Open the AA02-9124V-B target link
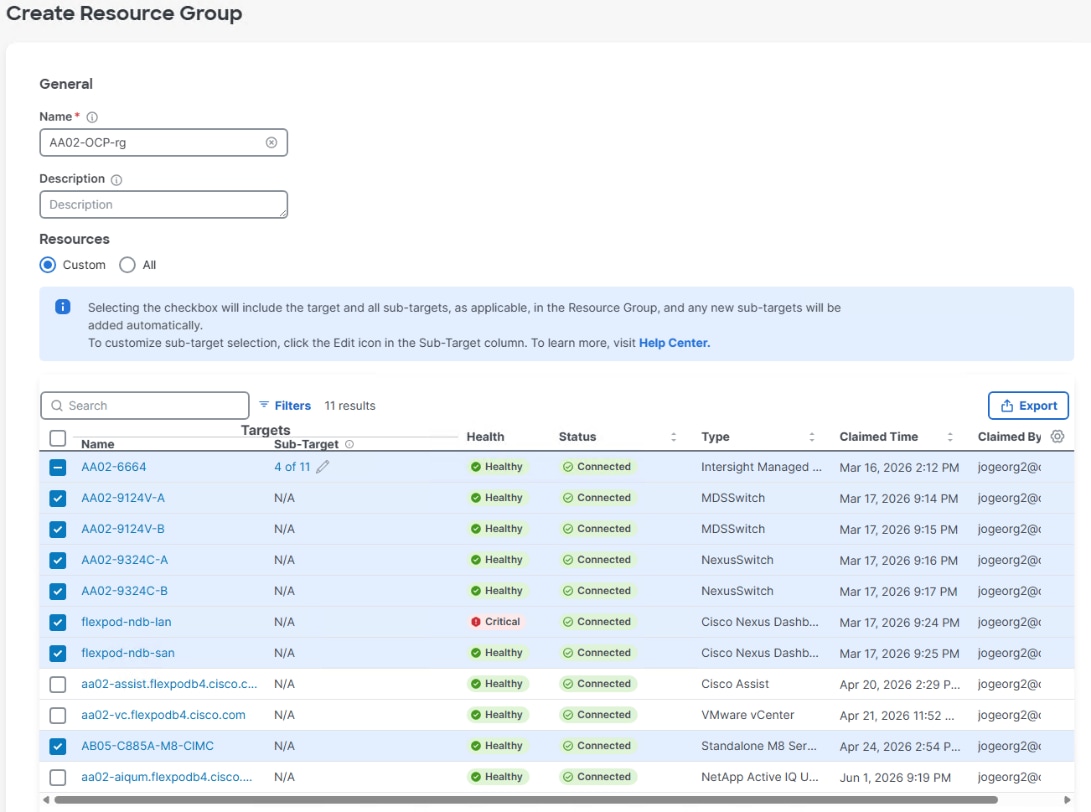 [122, 529]
